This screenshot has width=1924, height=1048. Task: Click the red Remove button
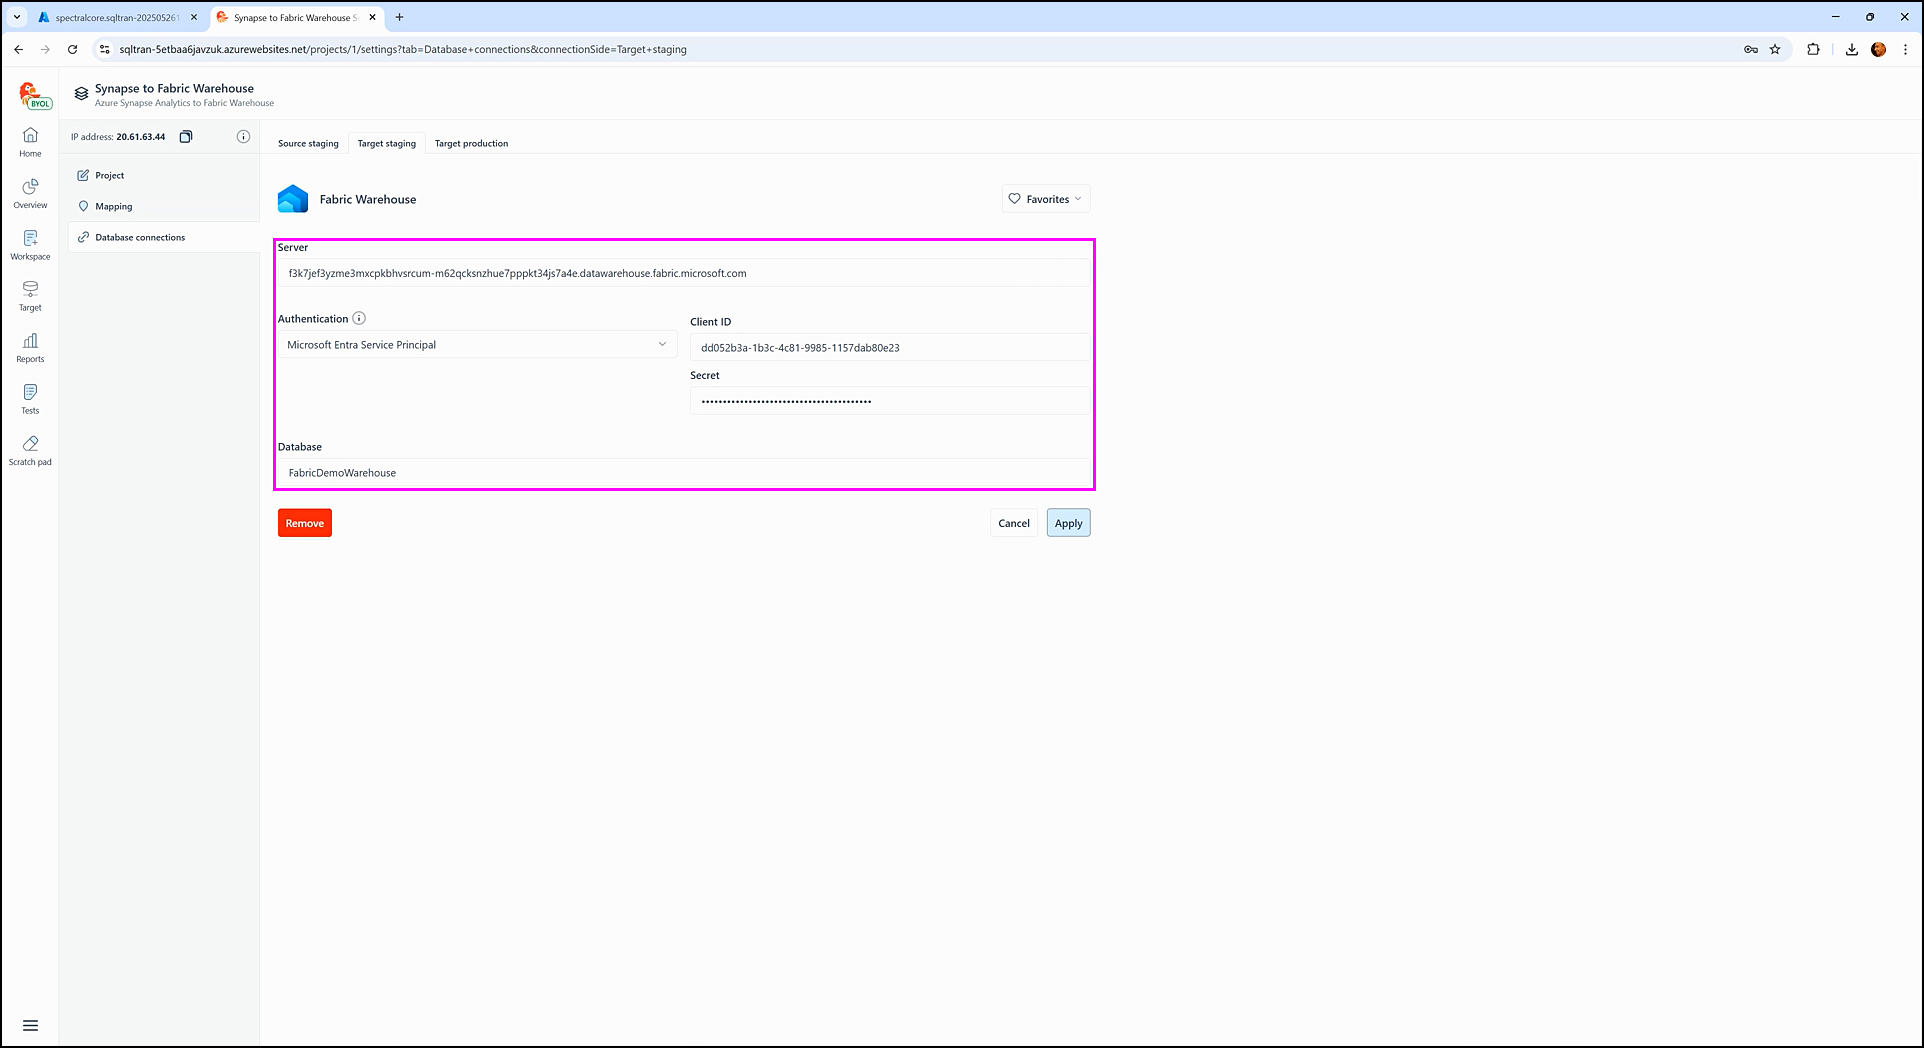tap(305, 523)
